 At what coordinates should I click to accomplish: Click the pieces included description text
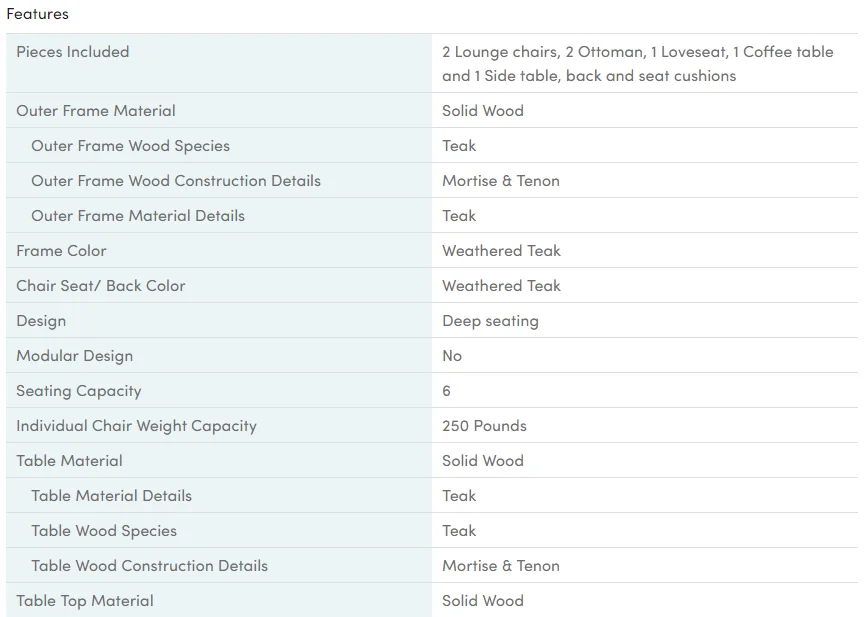[x=638, y=64]
